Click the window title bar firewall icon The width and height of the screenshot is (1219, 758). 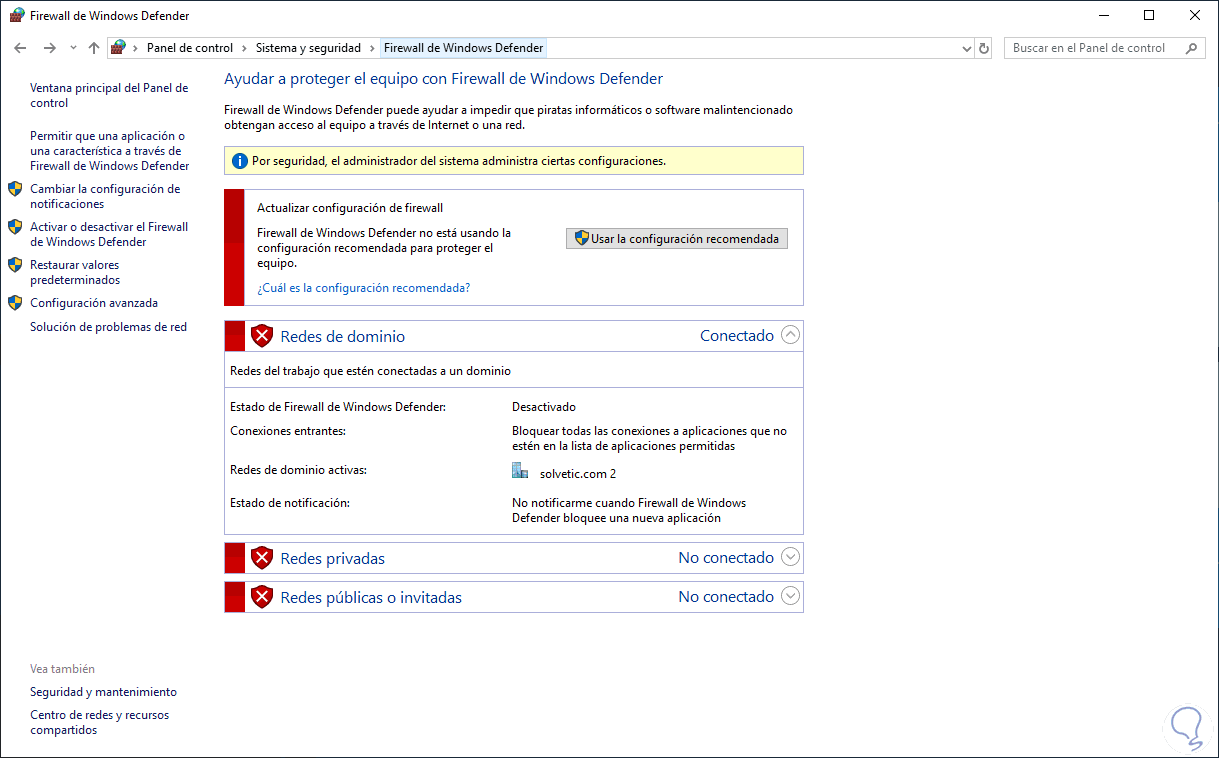click(17, 16)
